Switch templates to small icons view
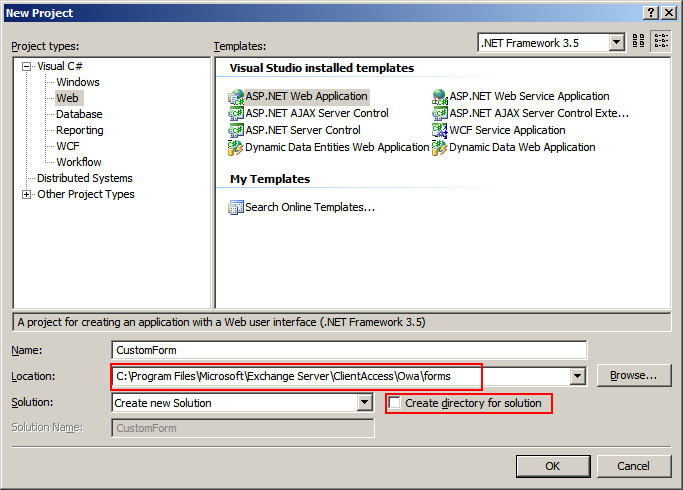 [x=661, y=41]
